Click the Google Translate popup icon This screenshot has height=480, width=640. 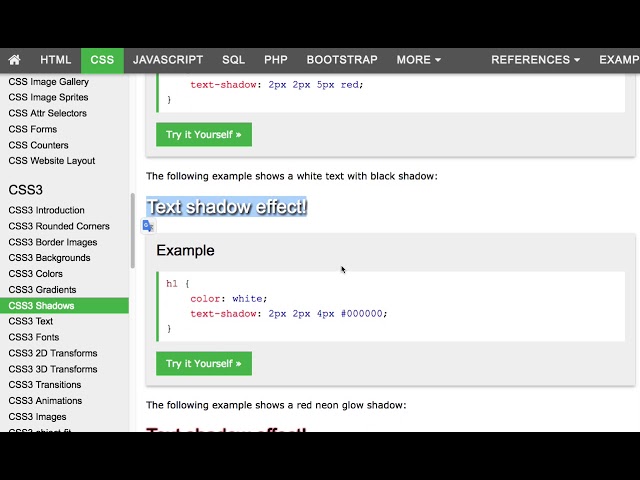(148, 226)
